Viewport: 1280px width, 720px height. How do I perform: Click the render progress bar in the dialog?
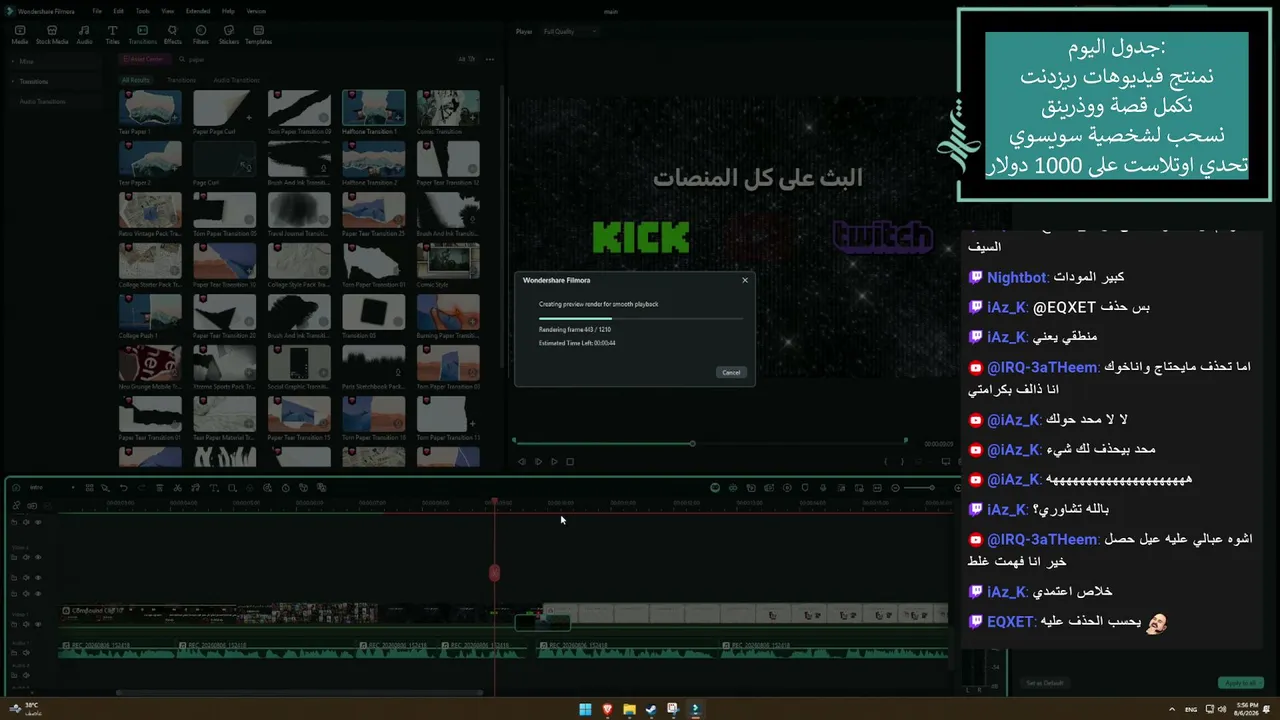640,319
